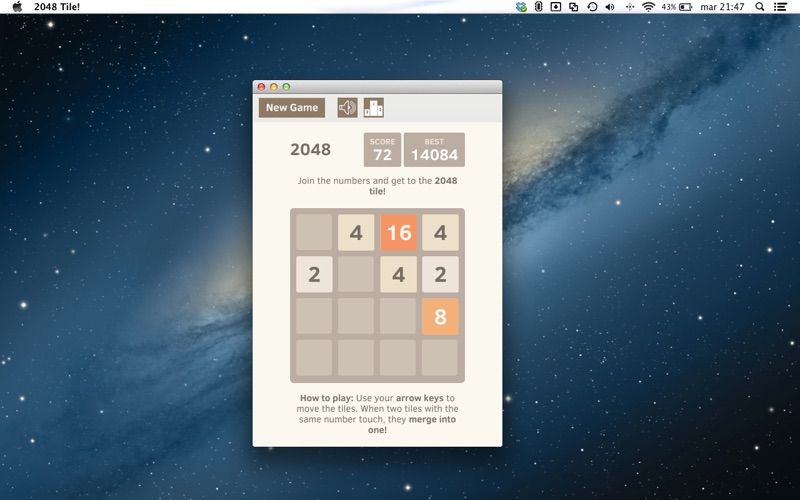
Task: Zoom the game window with the green button
Action: click(286, 87)
